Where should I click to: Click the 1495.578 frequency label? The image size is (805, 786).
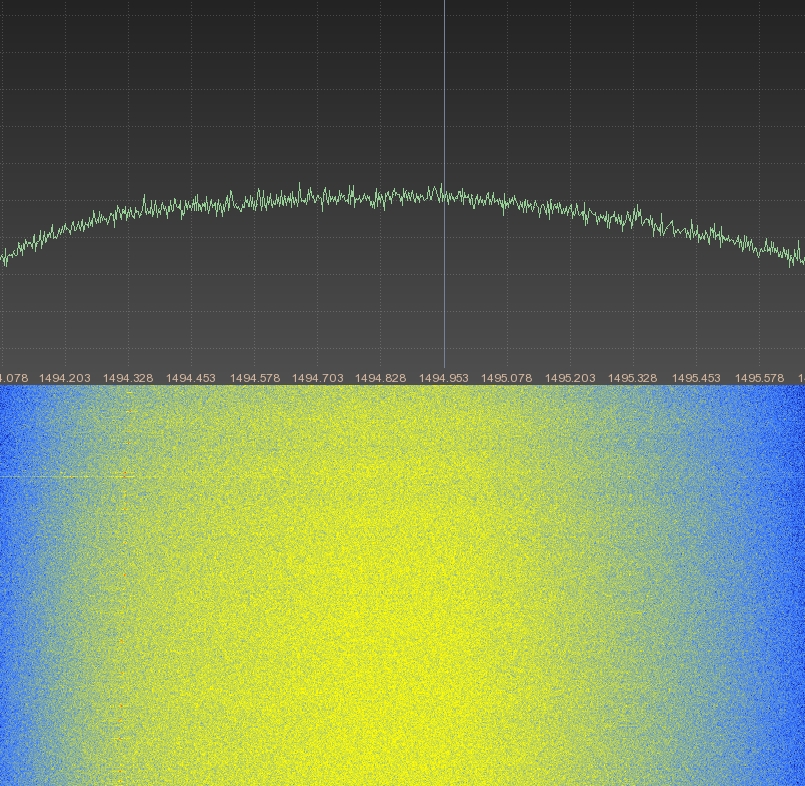[759, 378]
